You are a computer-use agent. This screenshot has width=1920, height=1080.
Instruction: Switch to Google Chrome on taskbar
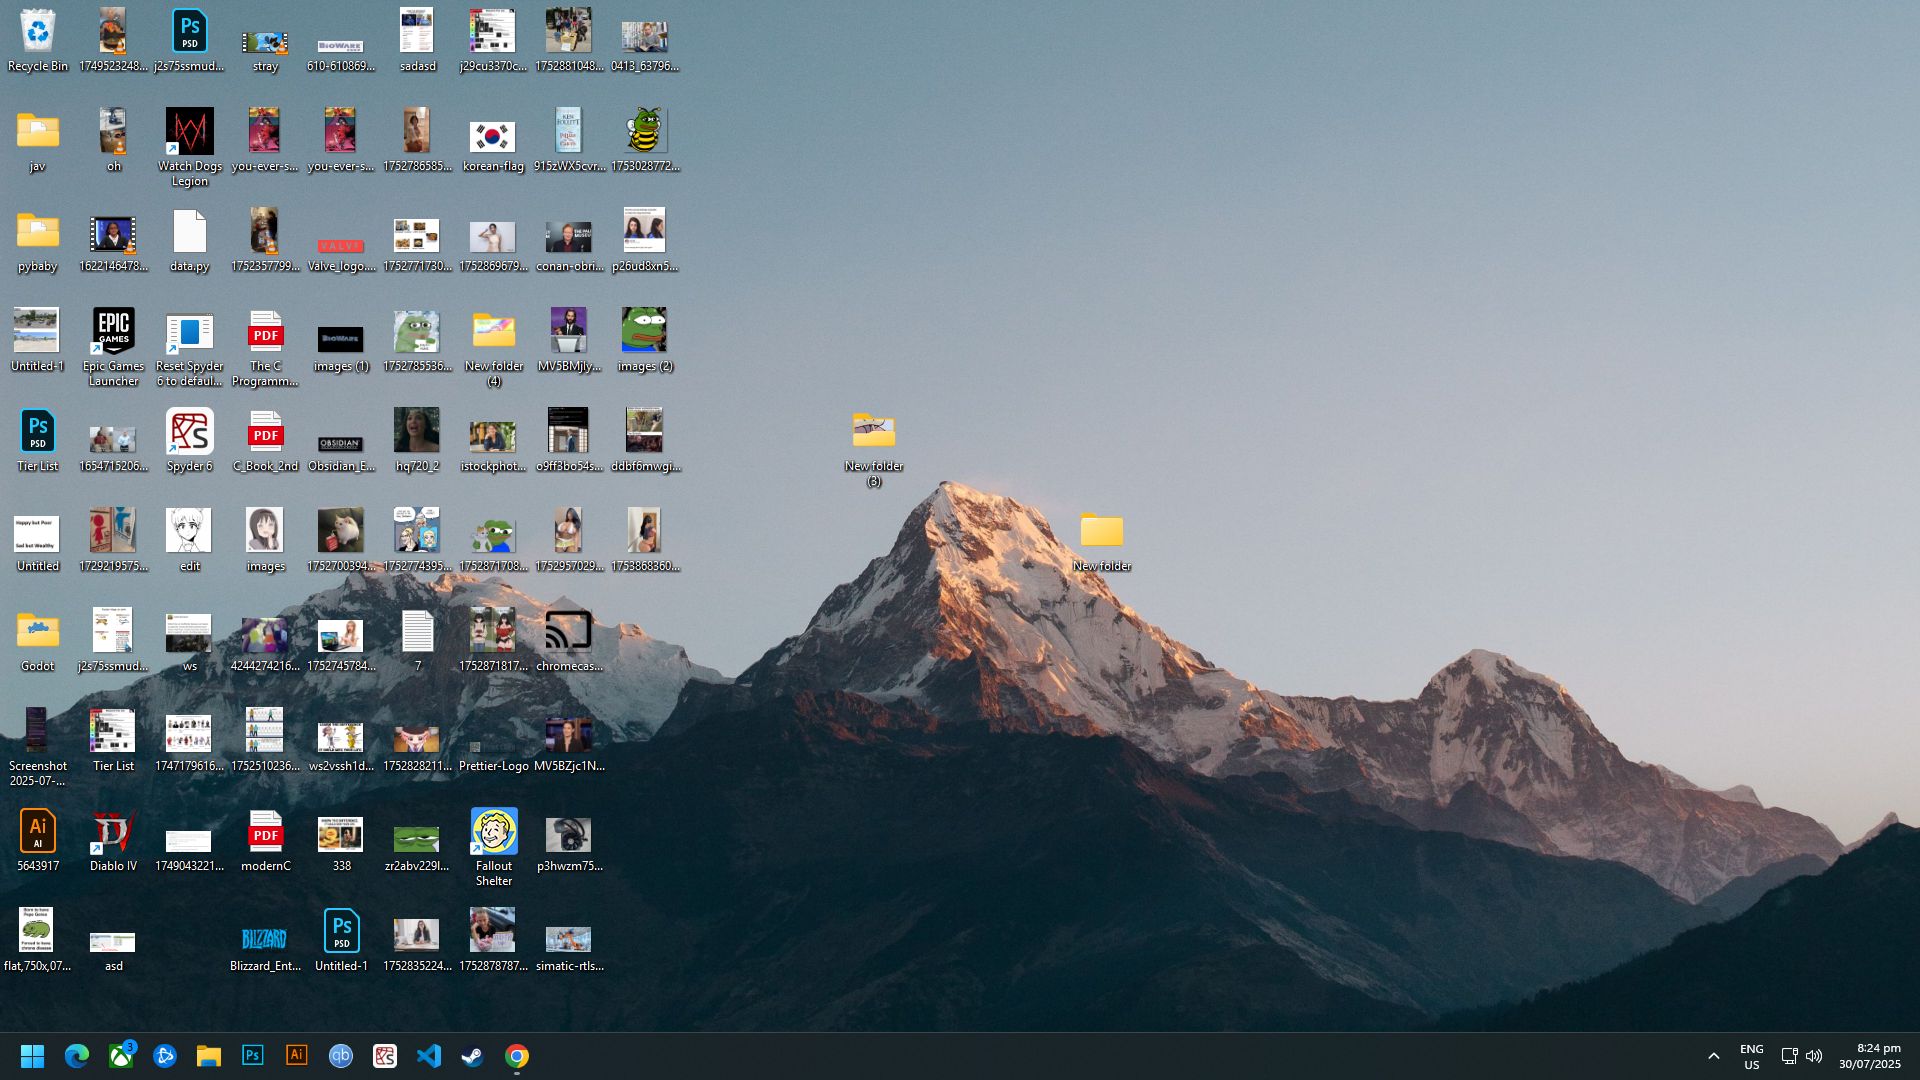517,1056
